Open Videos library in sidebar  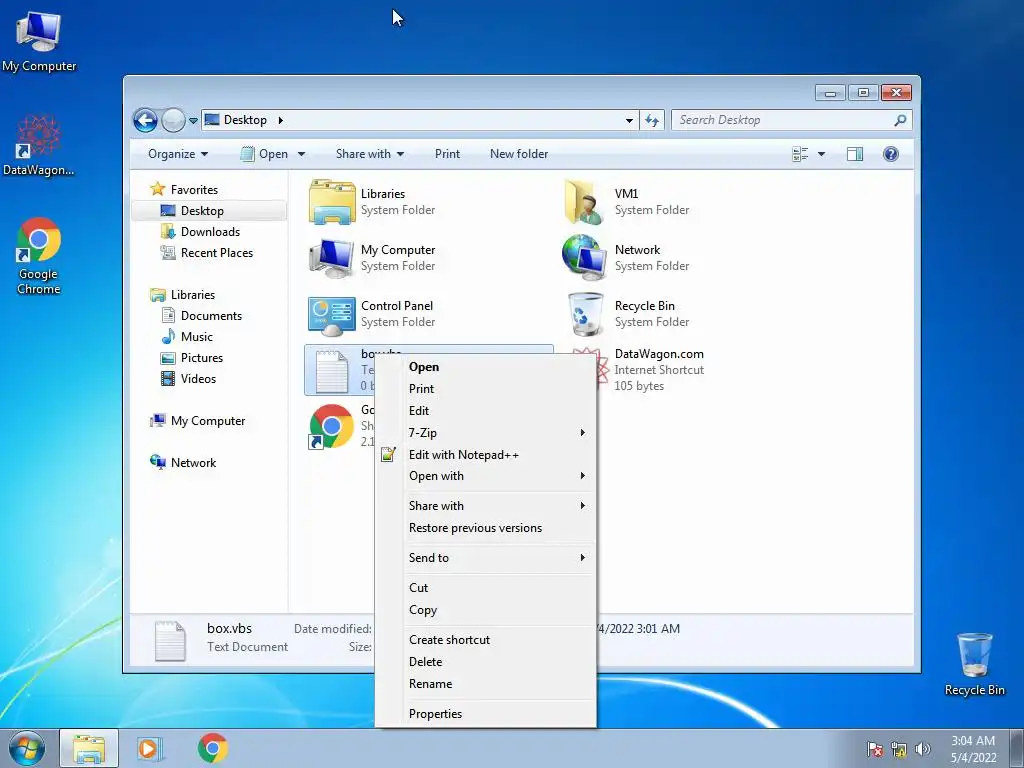[198, 379]
